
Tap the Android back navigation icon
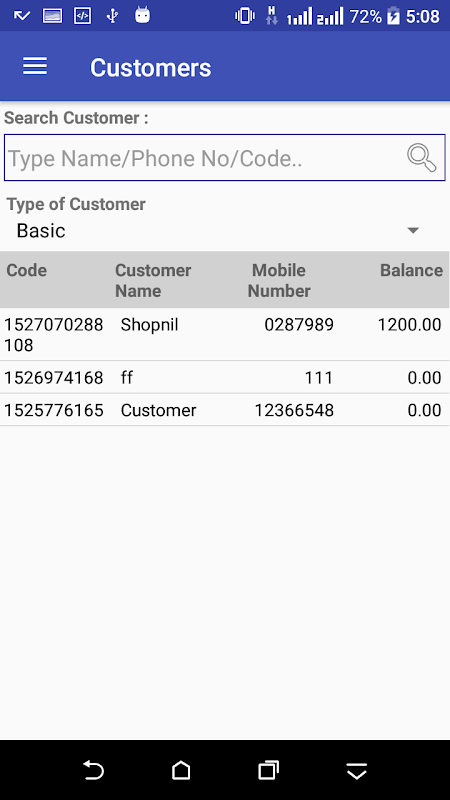[93, 770]
